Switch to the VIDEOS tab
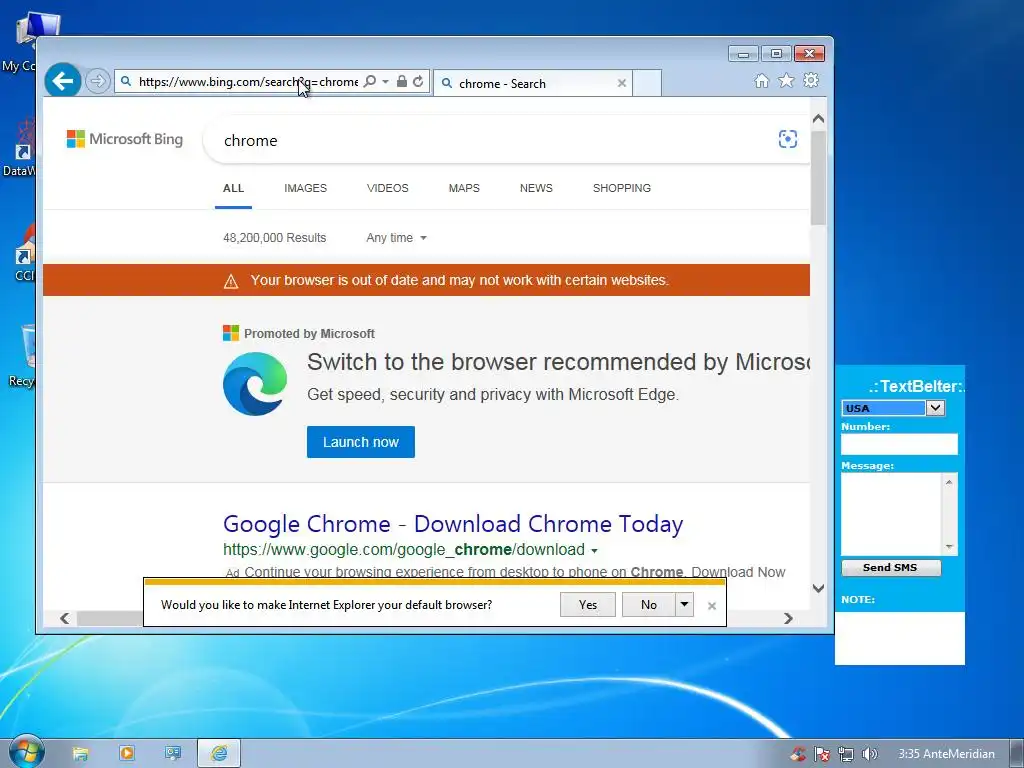 point(388,188)
